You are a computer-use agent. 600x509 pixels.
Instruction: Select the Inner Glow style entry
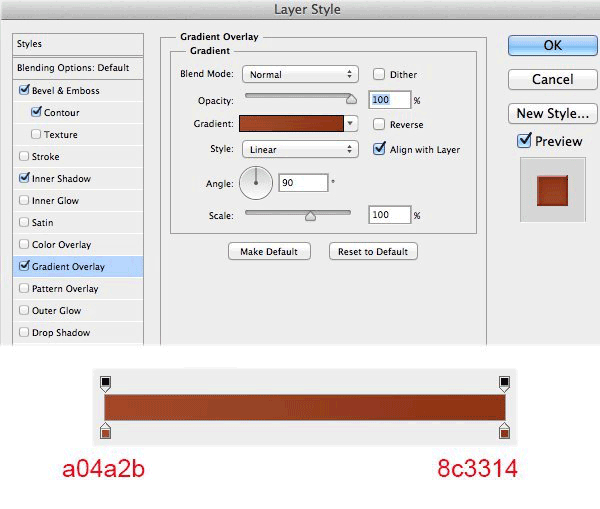coord(78,201)
